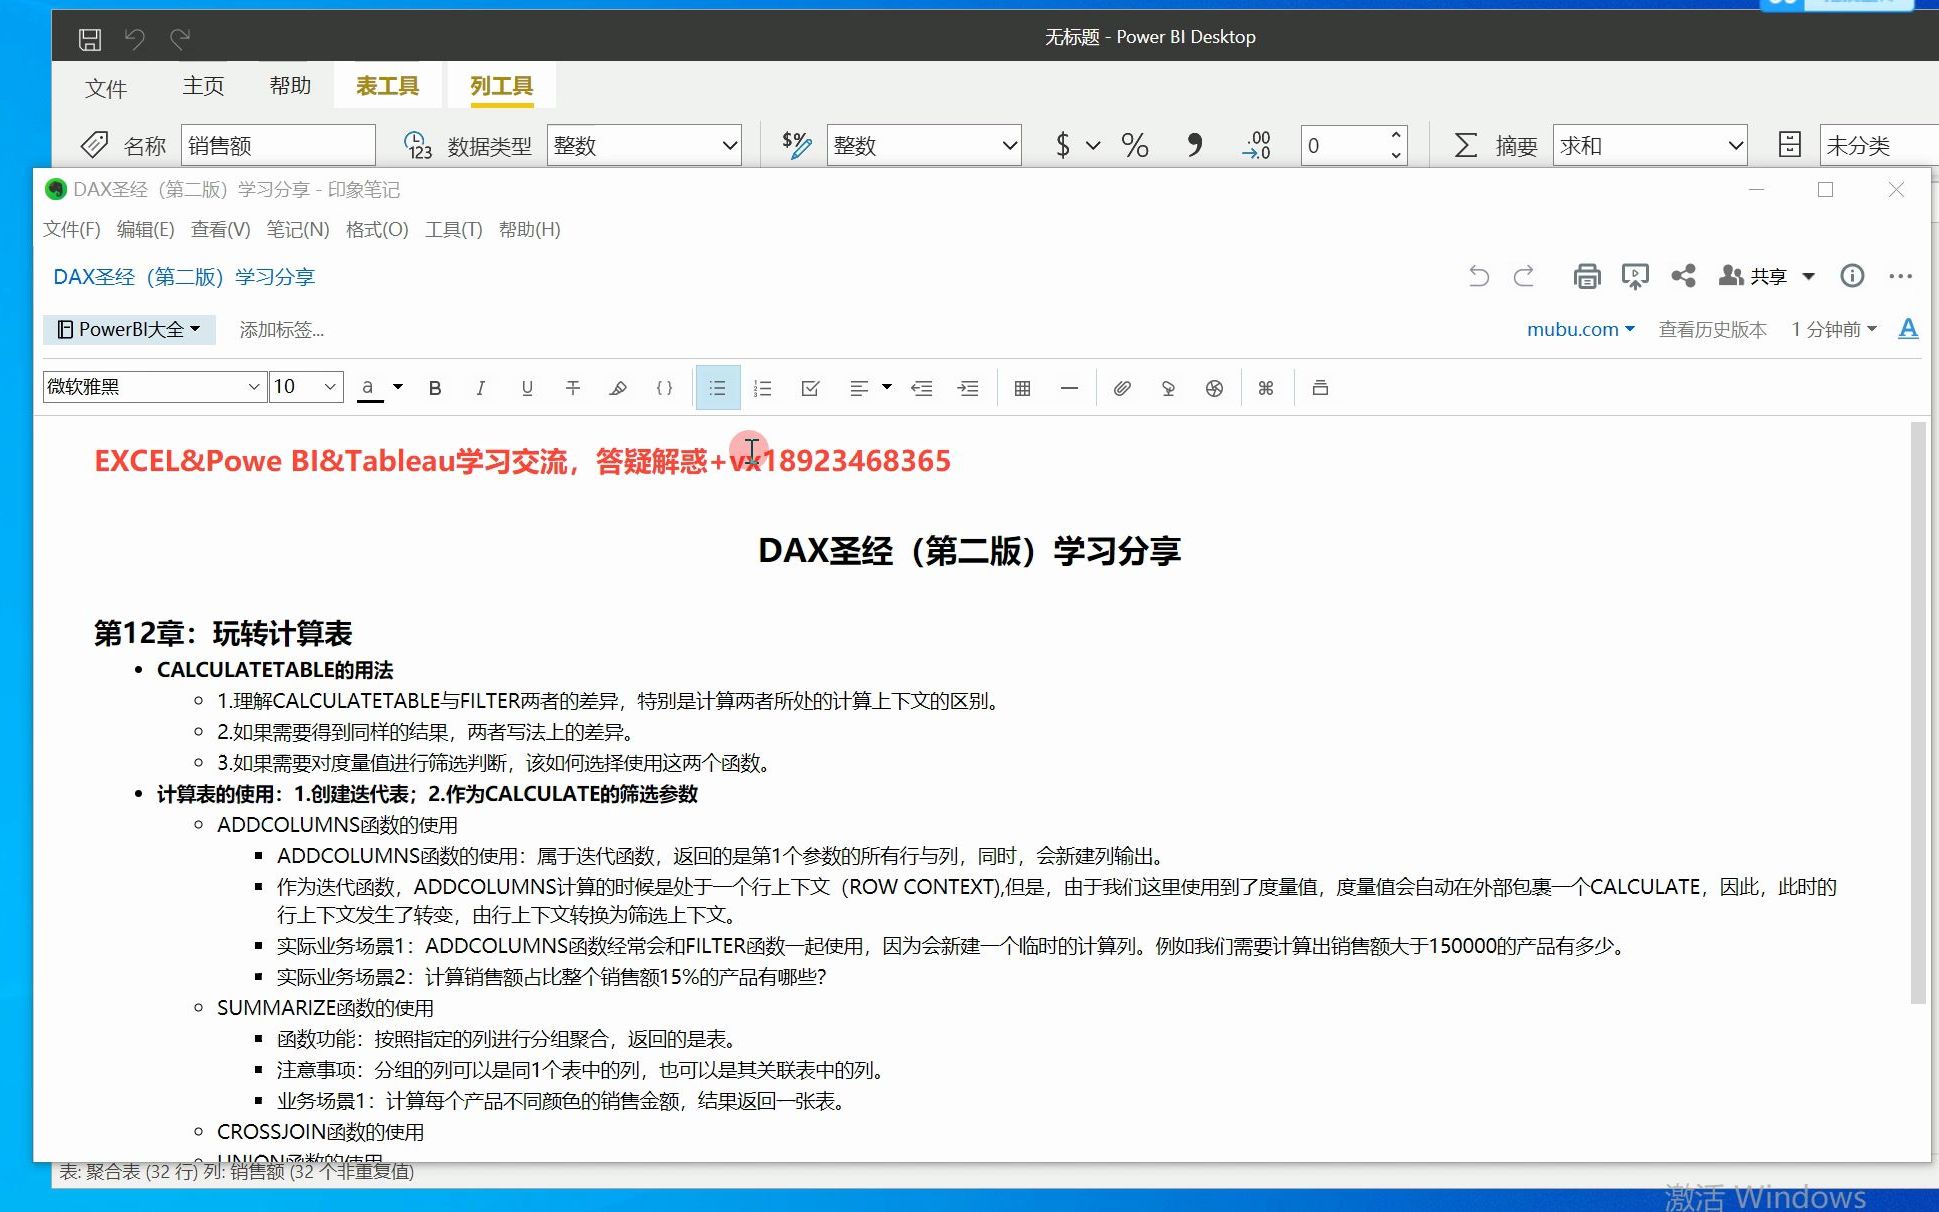Click 添加标签 to add a tag

(281, 329)
